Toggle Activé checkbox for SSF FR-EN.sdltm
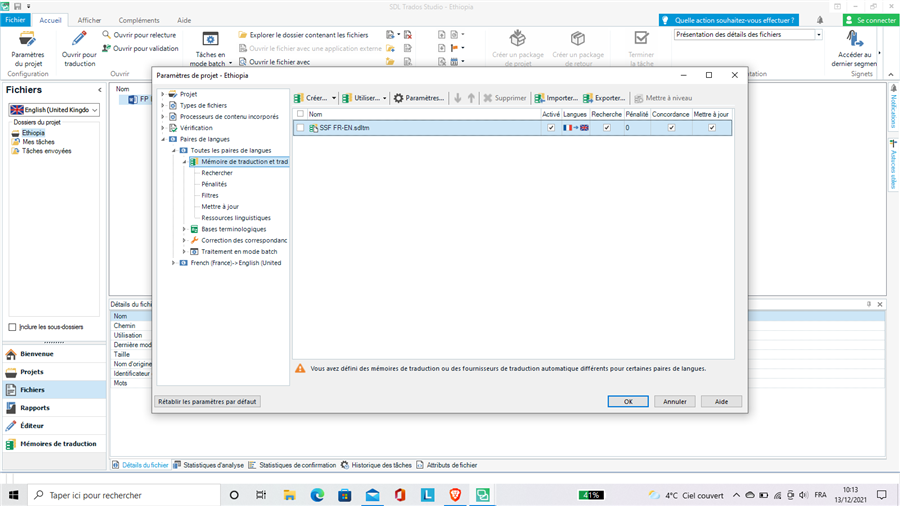 [x=551, y=128]
